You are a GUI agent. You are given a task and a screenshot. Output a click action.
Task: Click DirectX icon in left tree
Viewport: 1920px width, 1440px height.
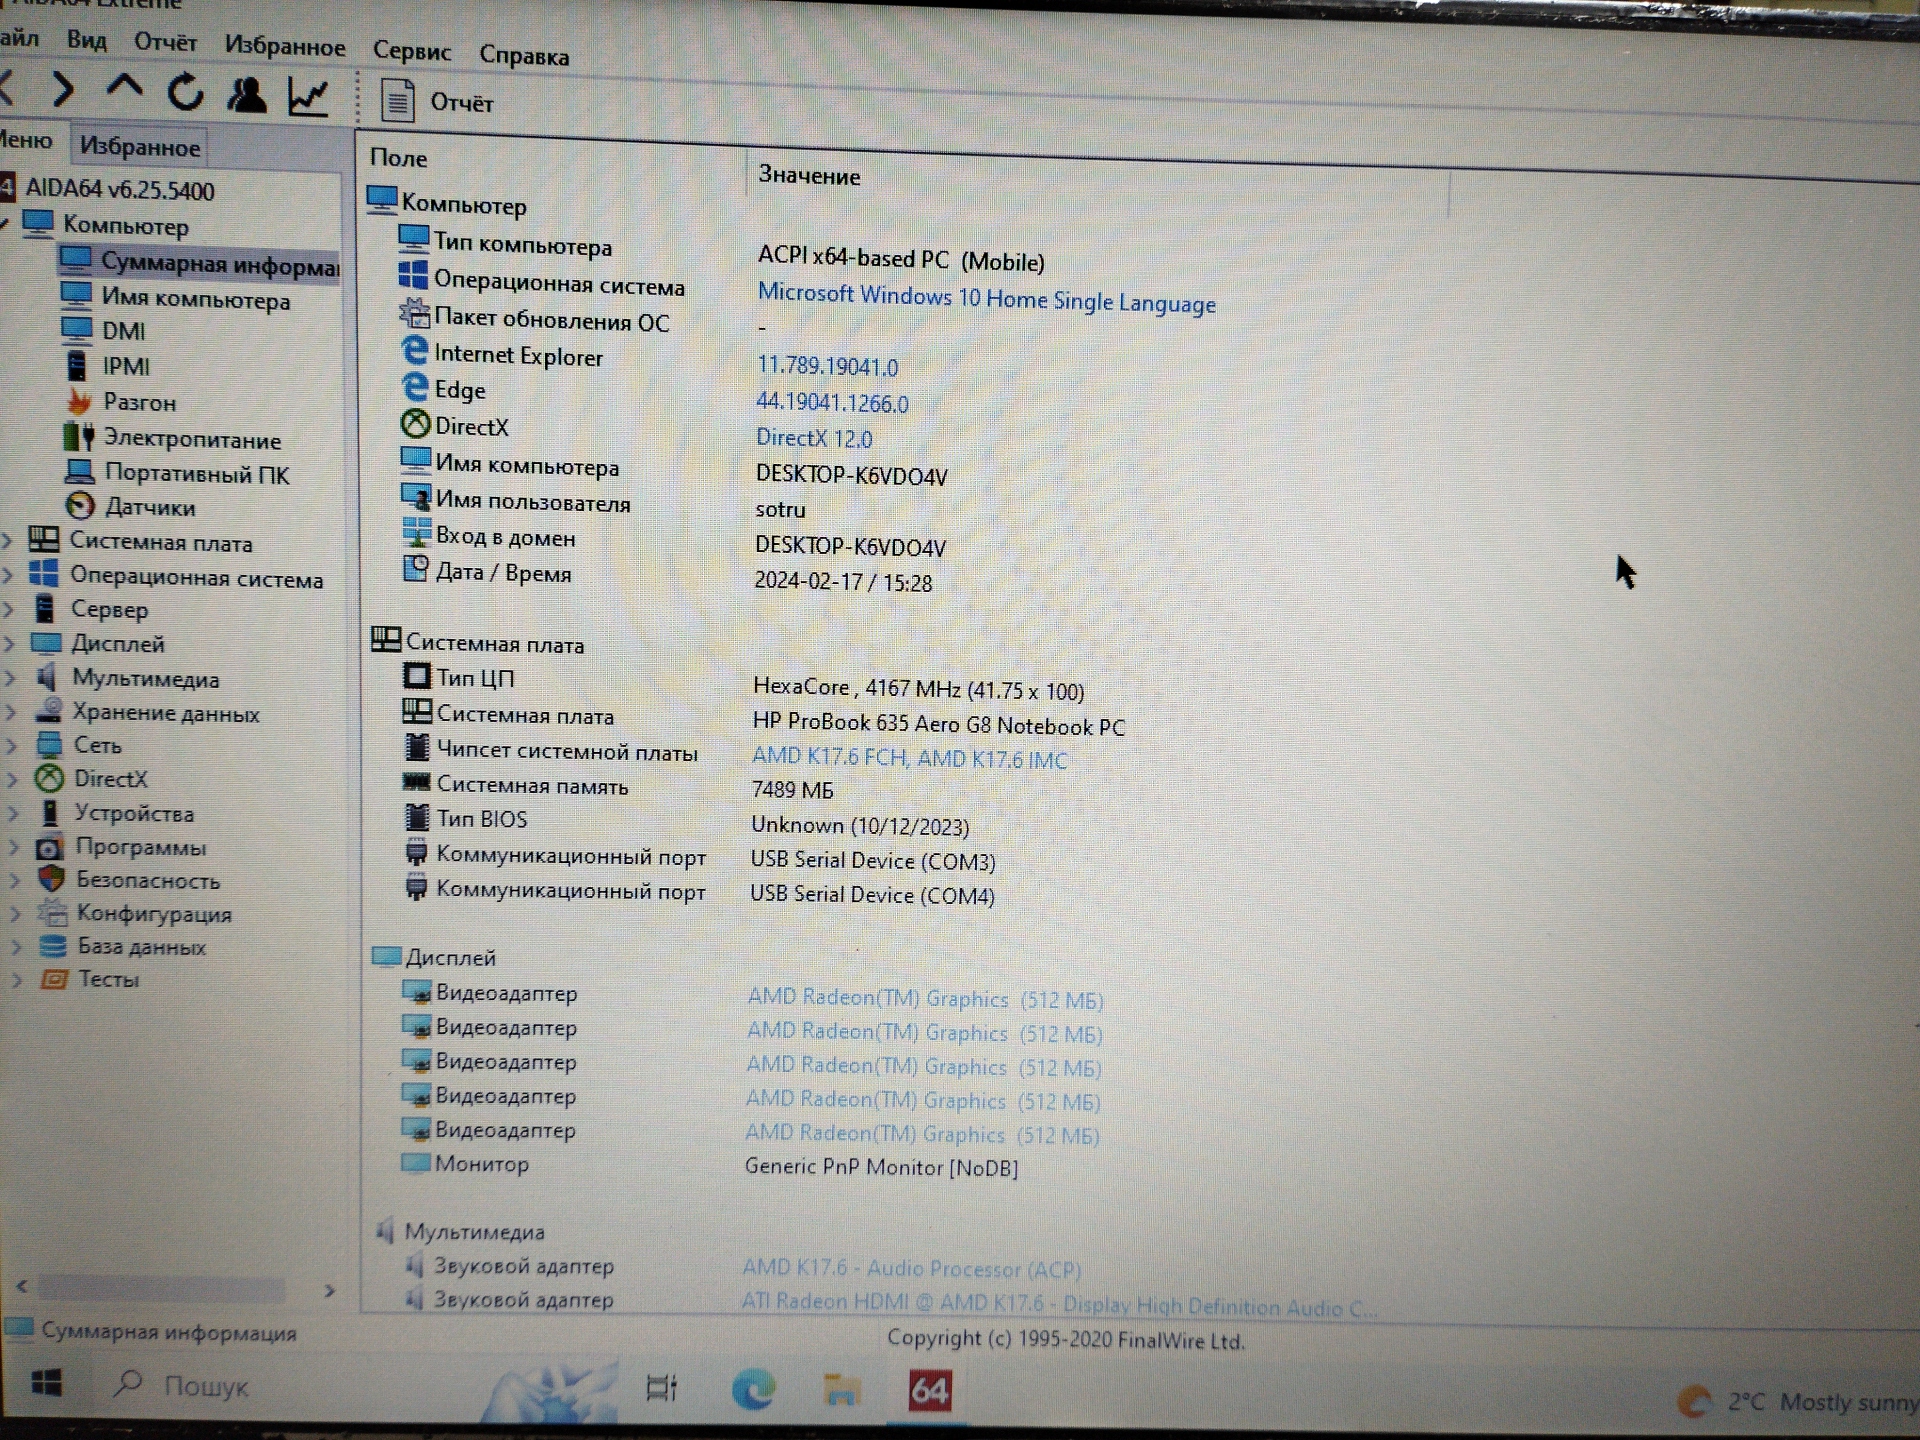coord(49,778)
